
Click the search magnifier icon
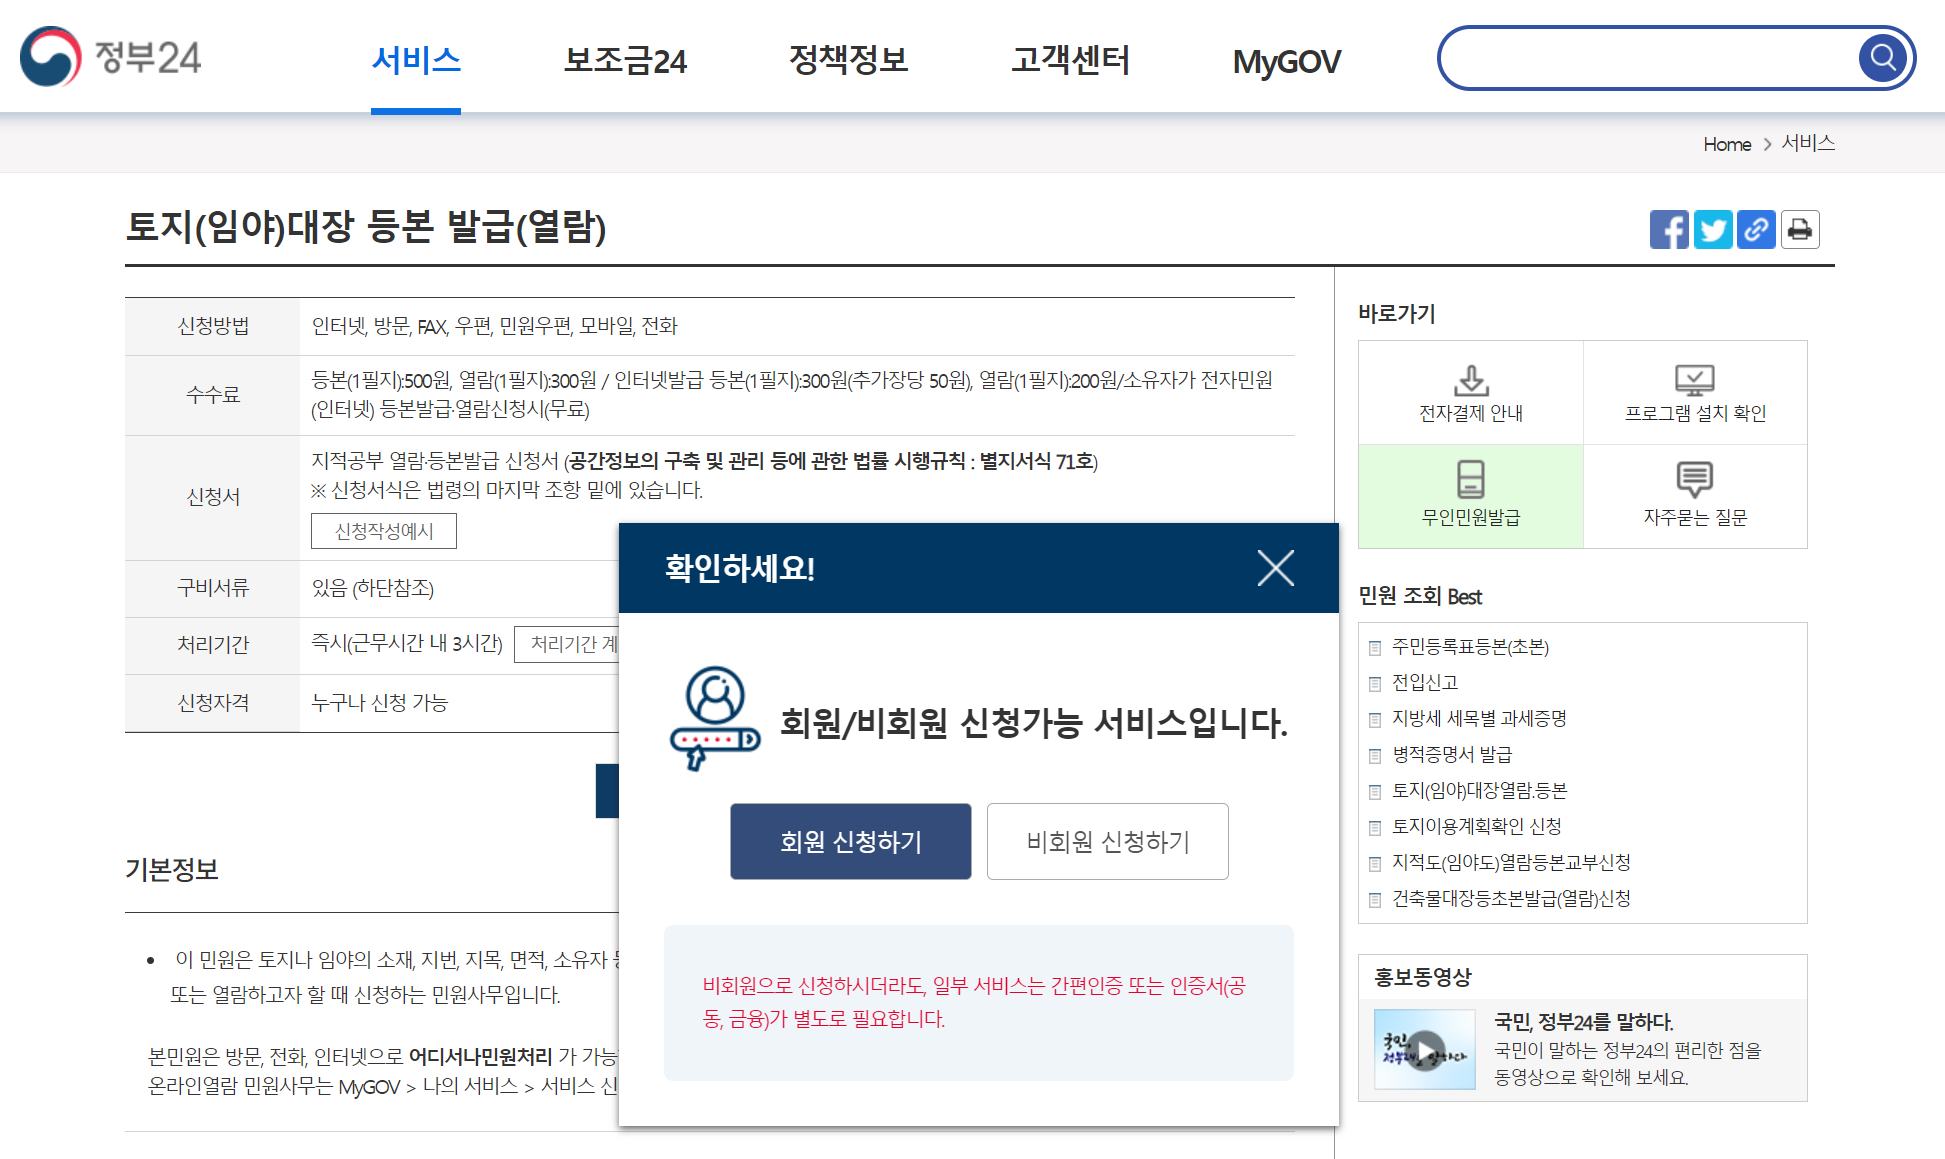(1884, 57)
